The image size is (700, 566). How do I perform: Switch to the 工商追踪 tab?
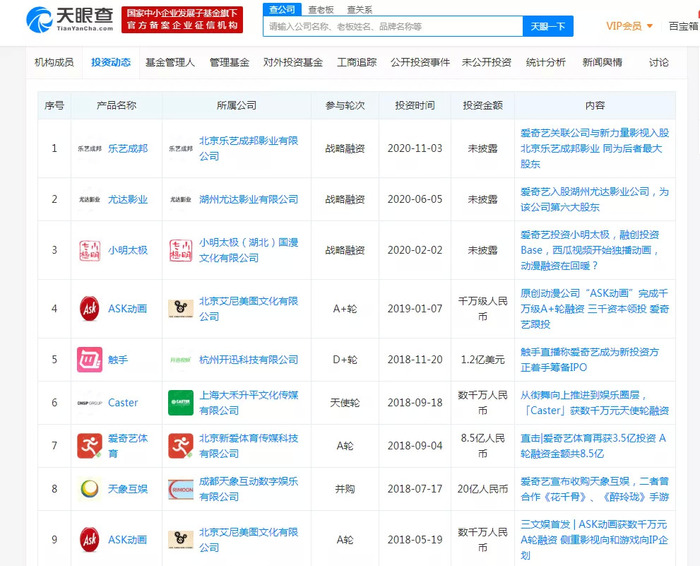[357, 62]
